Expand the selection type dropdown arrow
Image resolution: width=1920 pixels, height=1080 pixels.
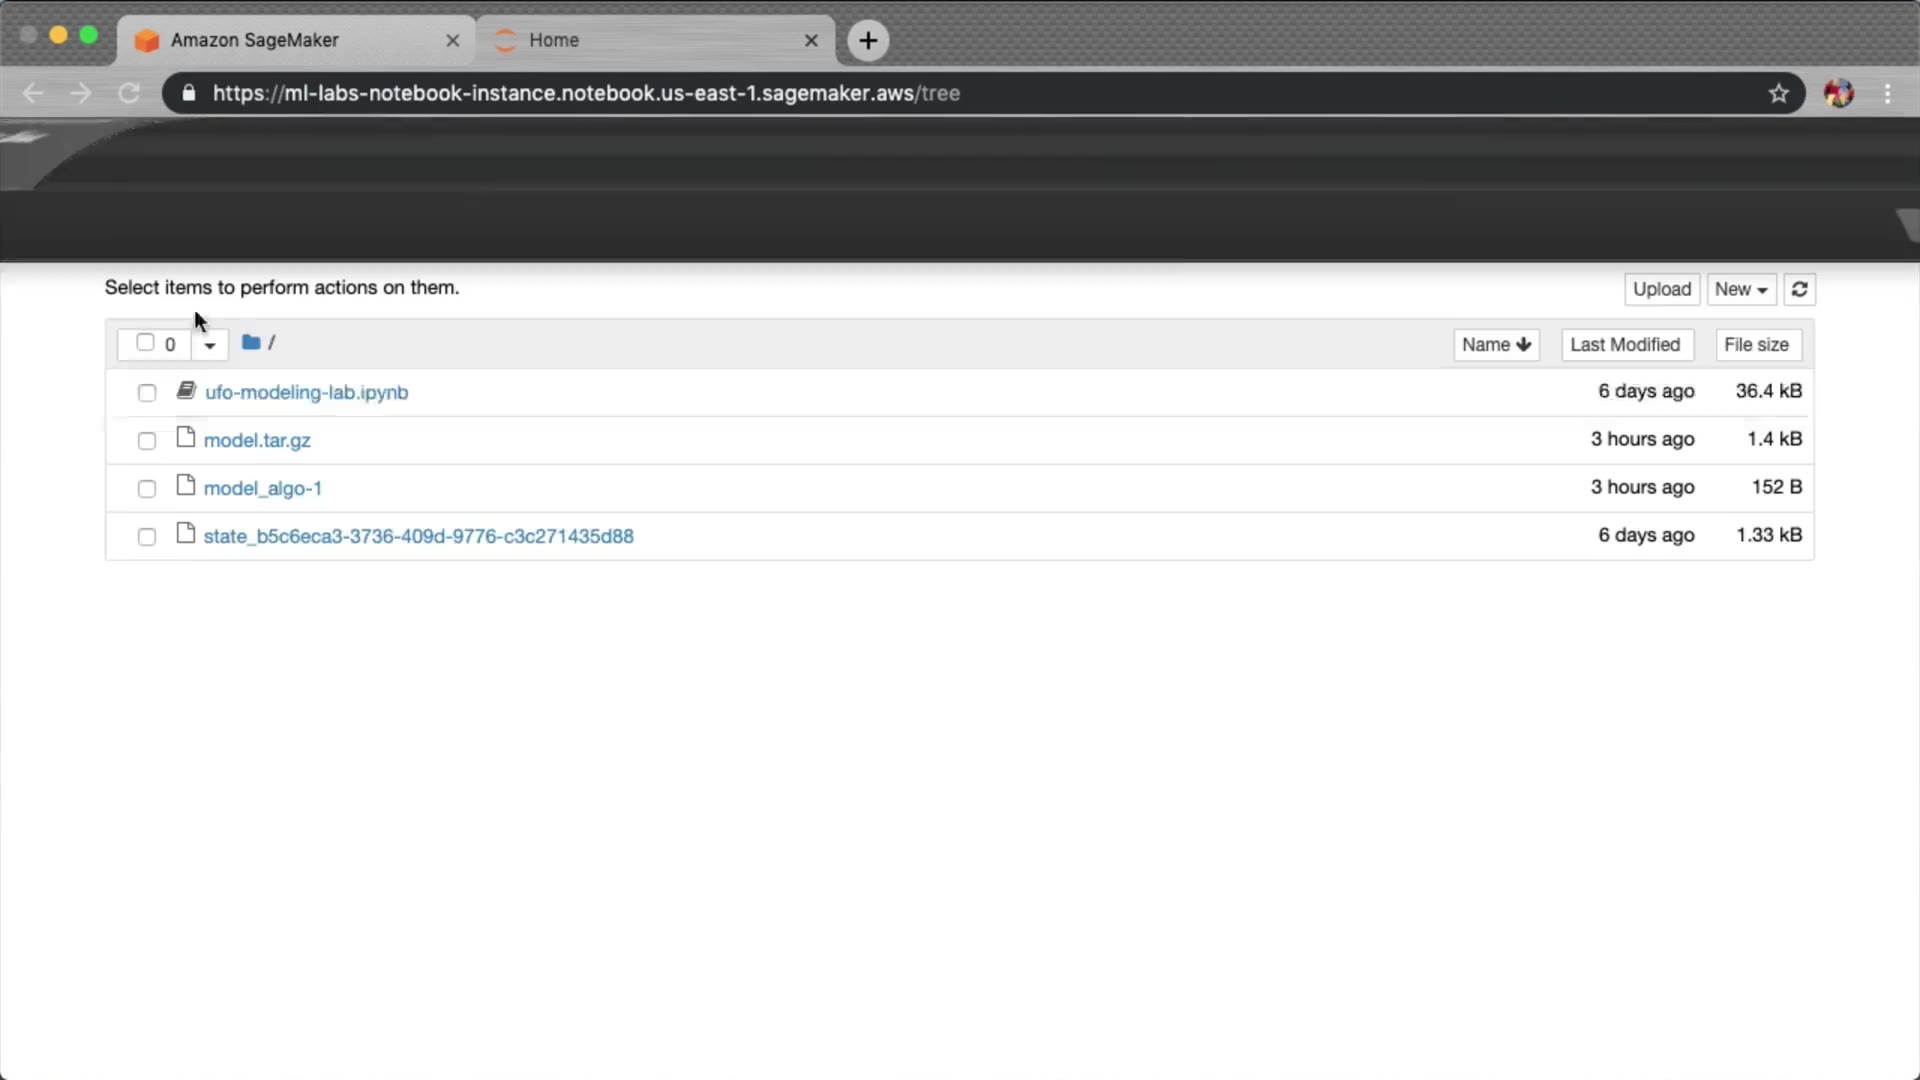point(209,345)
